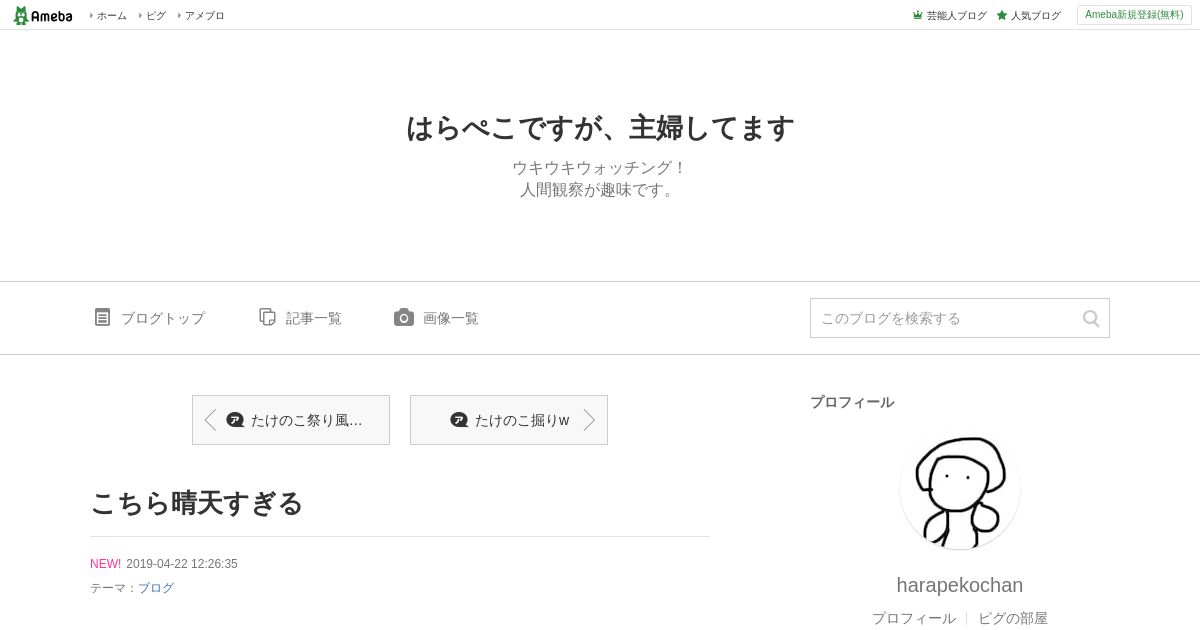
Task: Open the ピグの部屋 link
Action: pos(1013,618)
